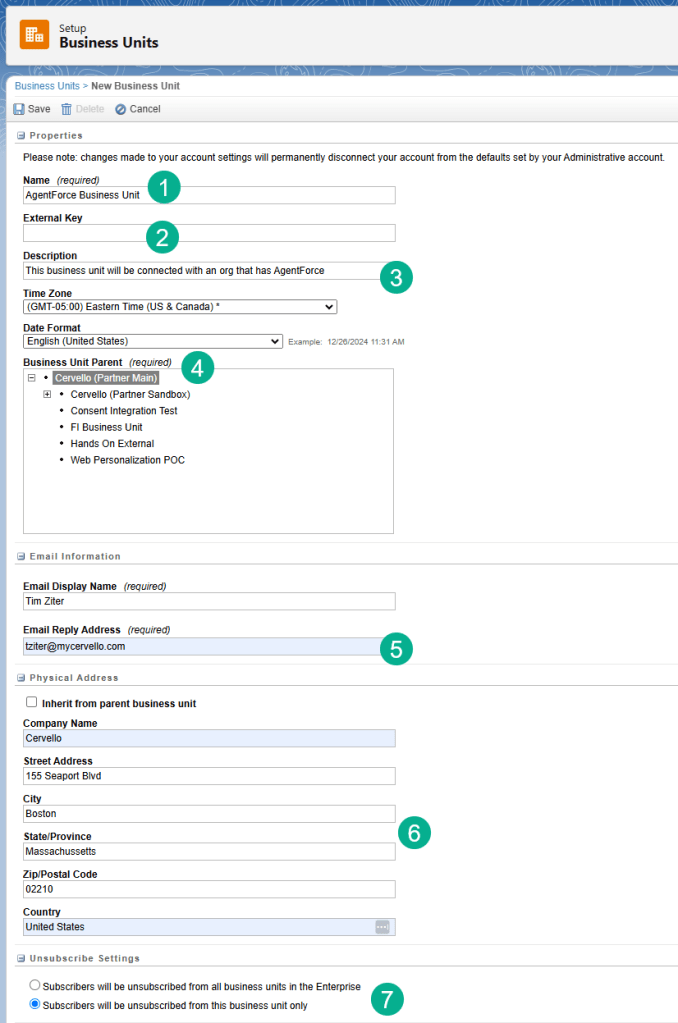This screenshot has width=678, height=1023.
Task: Click the Save disk icon
Action: pos(19,109)
